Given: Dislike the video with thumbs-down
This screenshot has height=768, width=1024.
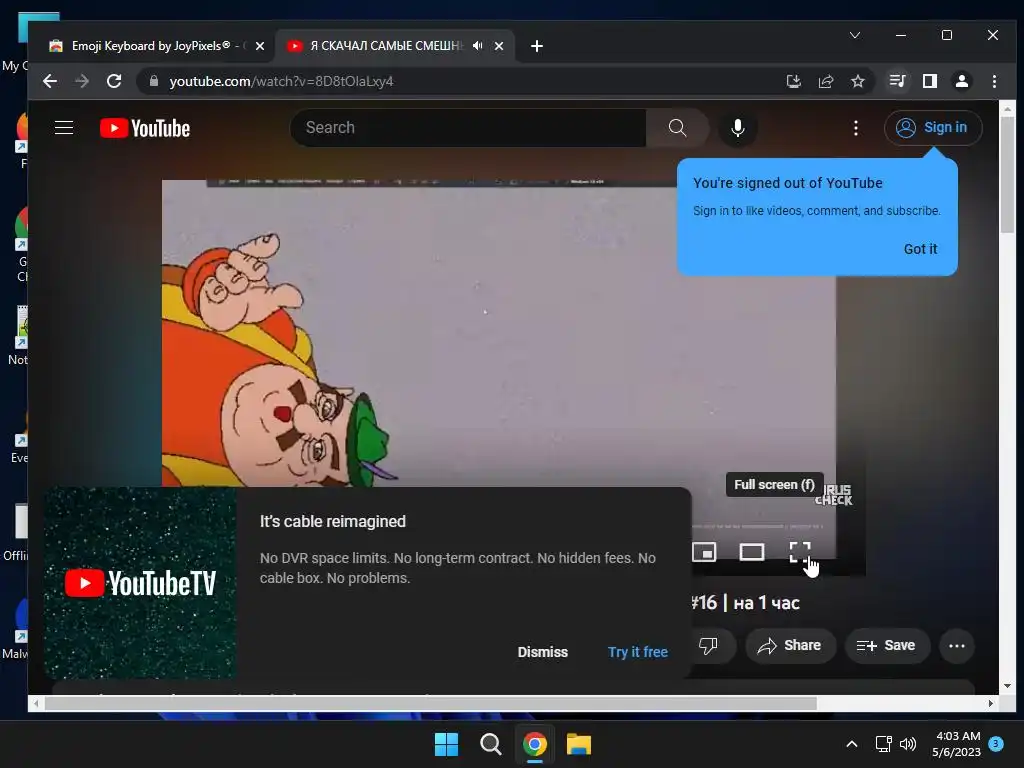Looking at the screenshot, I should pos(708,645).
